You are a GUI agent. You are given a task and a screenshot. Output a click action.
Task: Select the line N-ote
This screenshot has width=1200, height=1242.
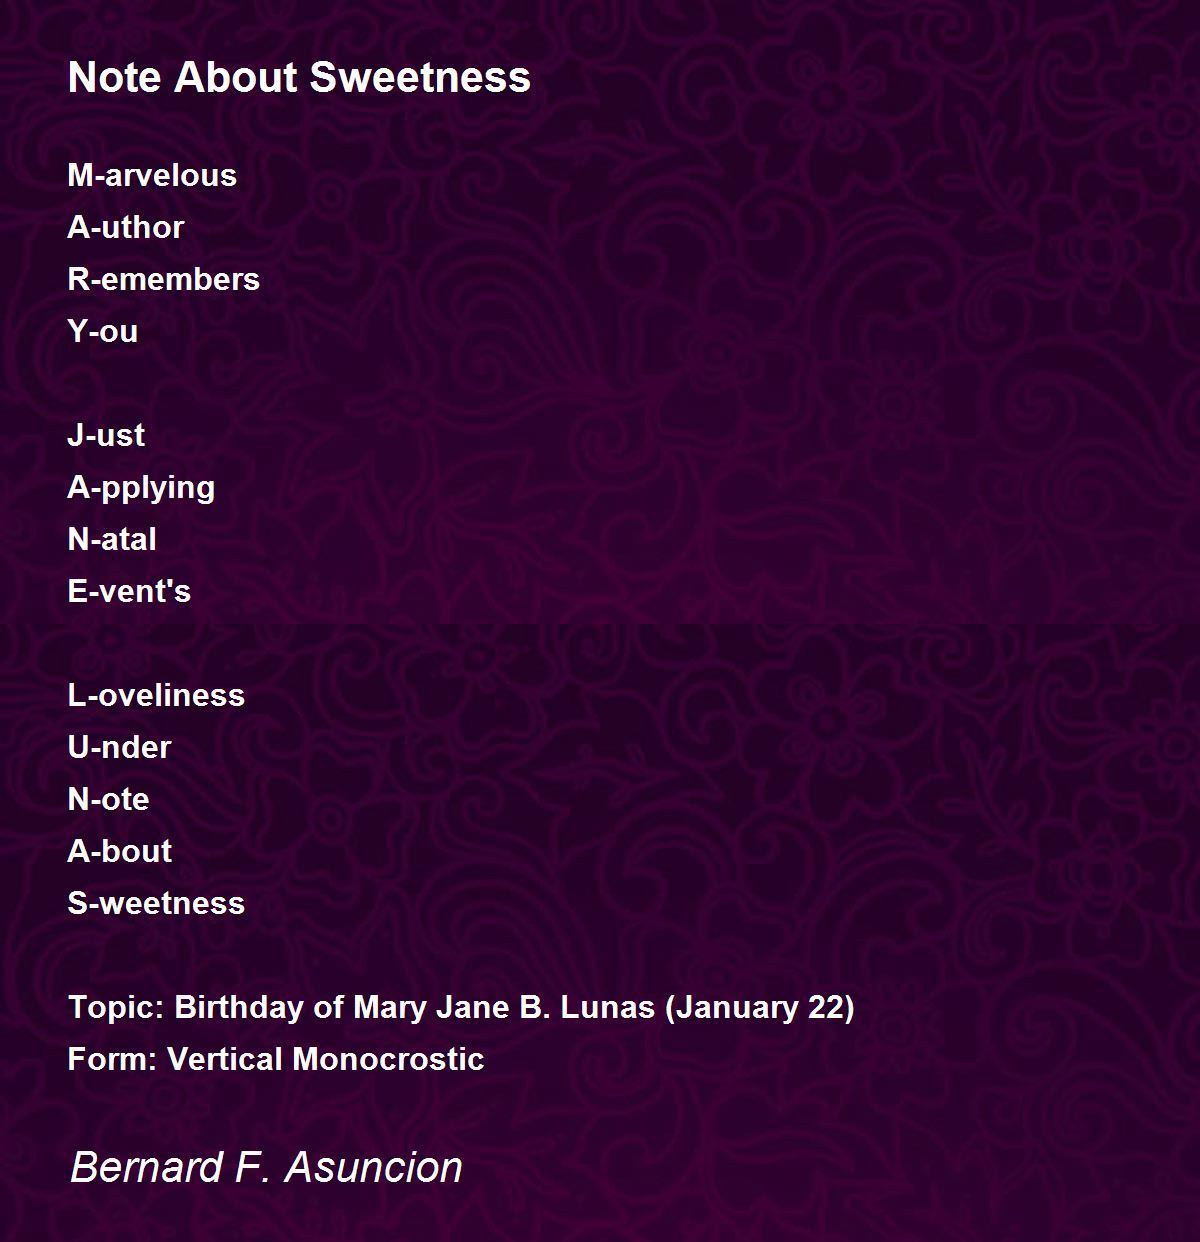tap(108, 799)
